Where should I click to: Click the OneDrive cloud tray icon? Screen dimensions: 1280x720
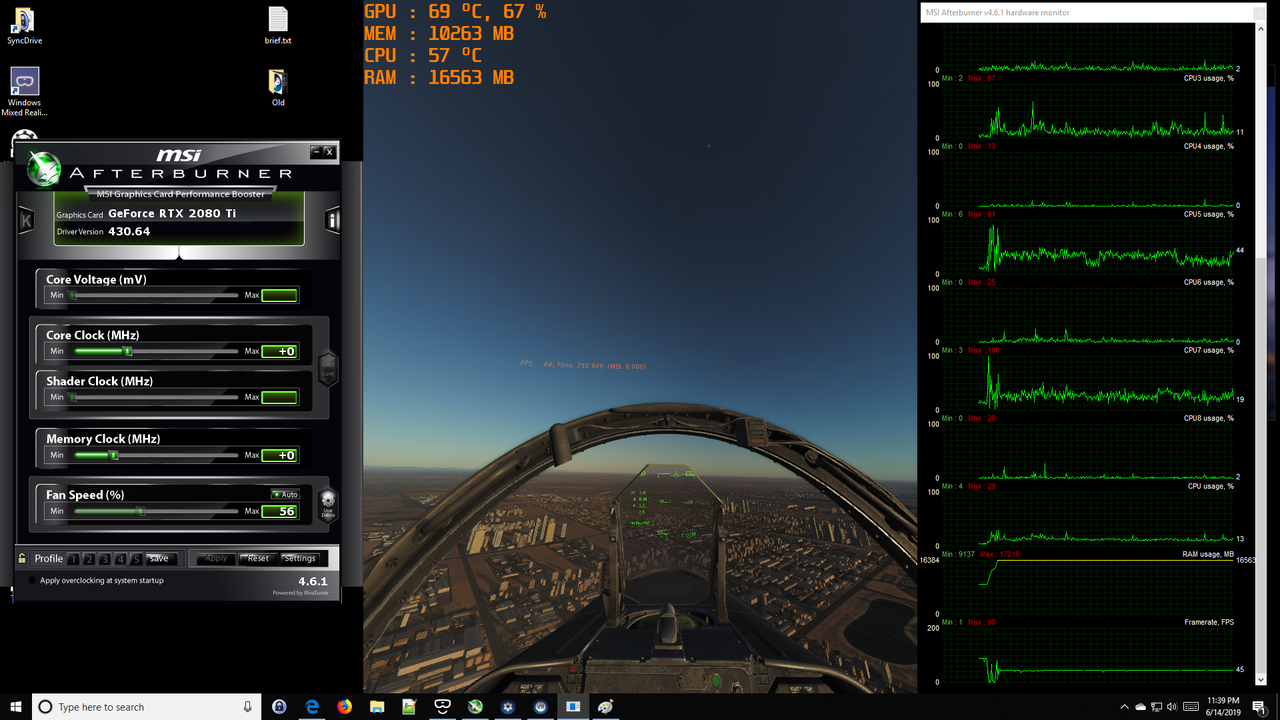[x=1141, y=707]
